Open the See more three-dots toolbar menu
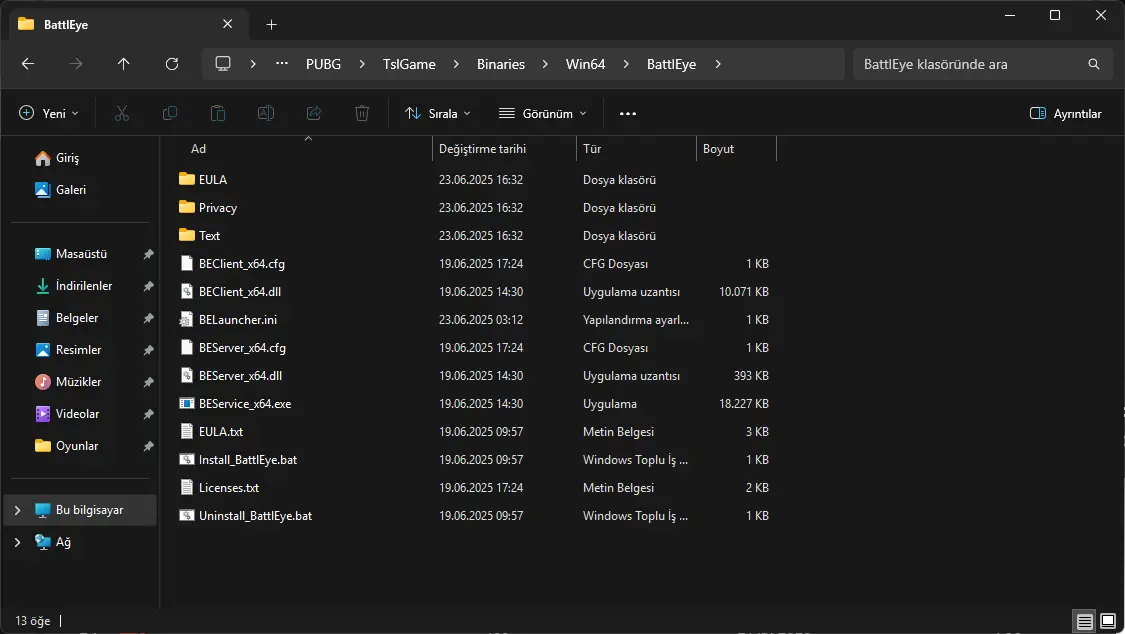The image size is (1125, 634). pyautogui.click(x=628, y=113)
